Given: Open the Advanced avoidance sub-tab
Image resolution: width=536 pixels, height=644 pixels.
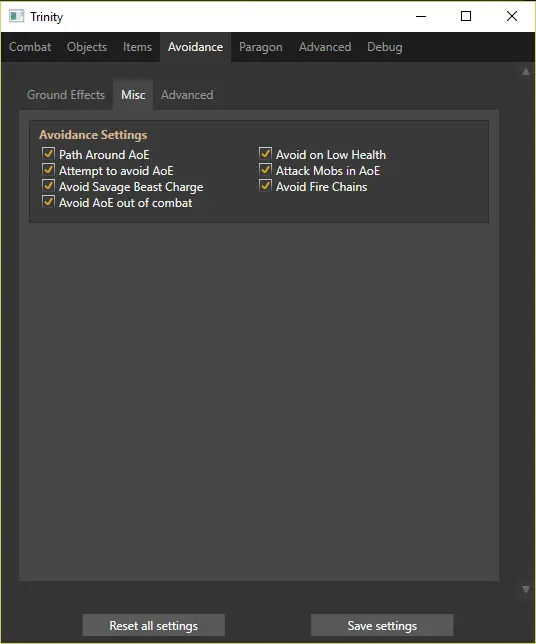Looking at the screenshot, I should [187, 95].
